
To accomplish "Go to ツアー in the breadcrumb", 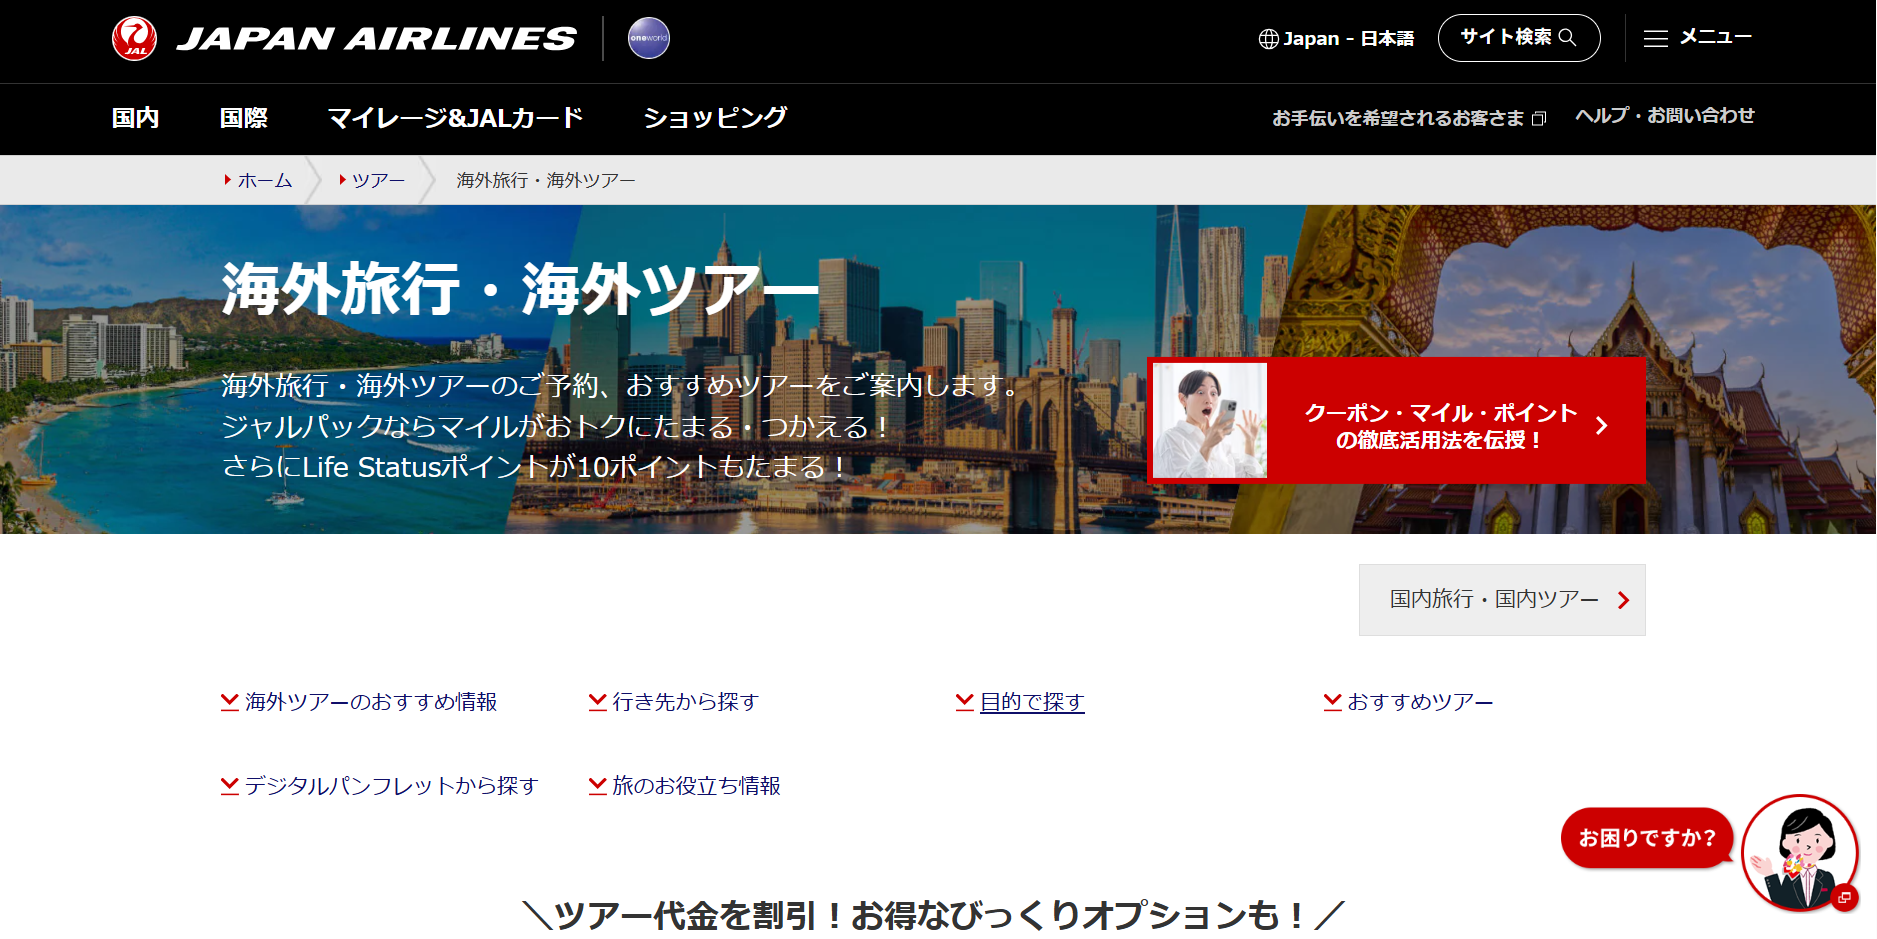I will pos(377,181).
